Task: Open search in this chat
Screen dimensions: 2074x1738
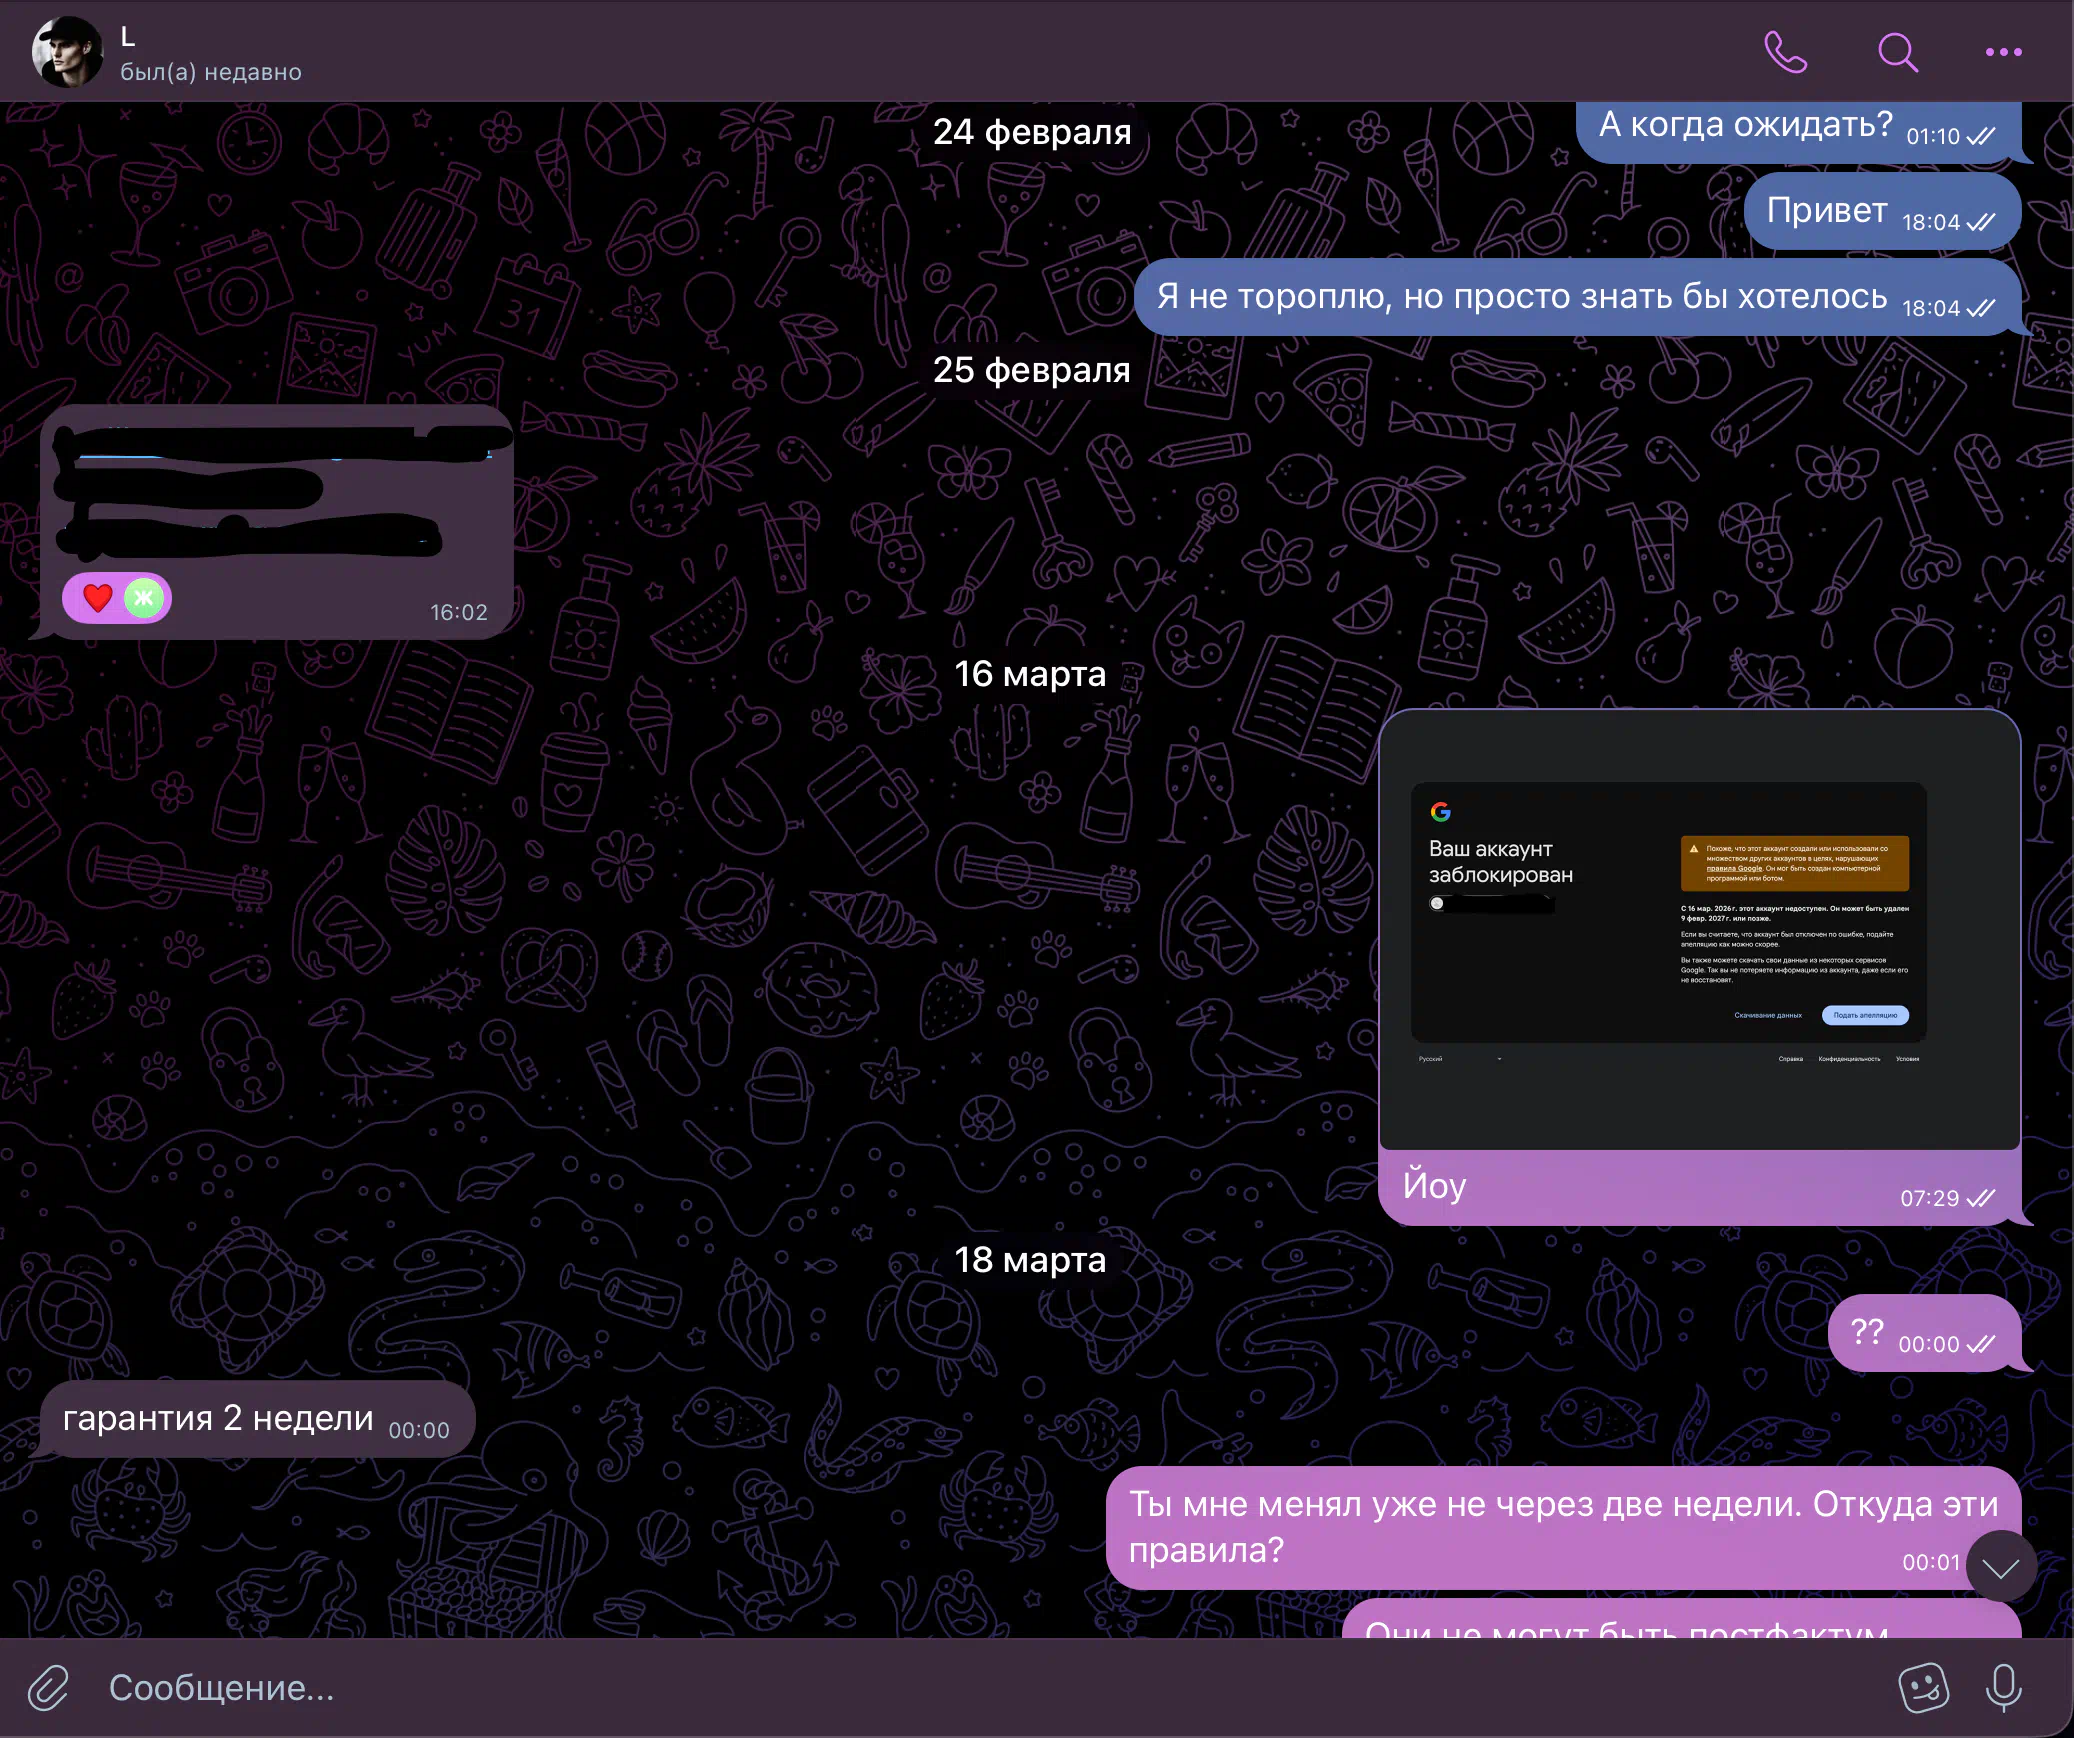Action: [x=1897, y=52]
